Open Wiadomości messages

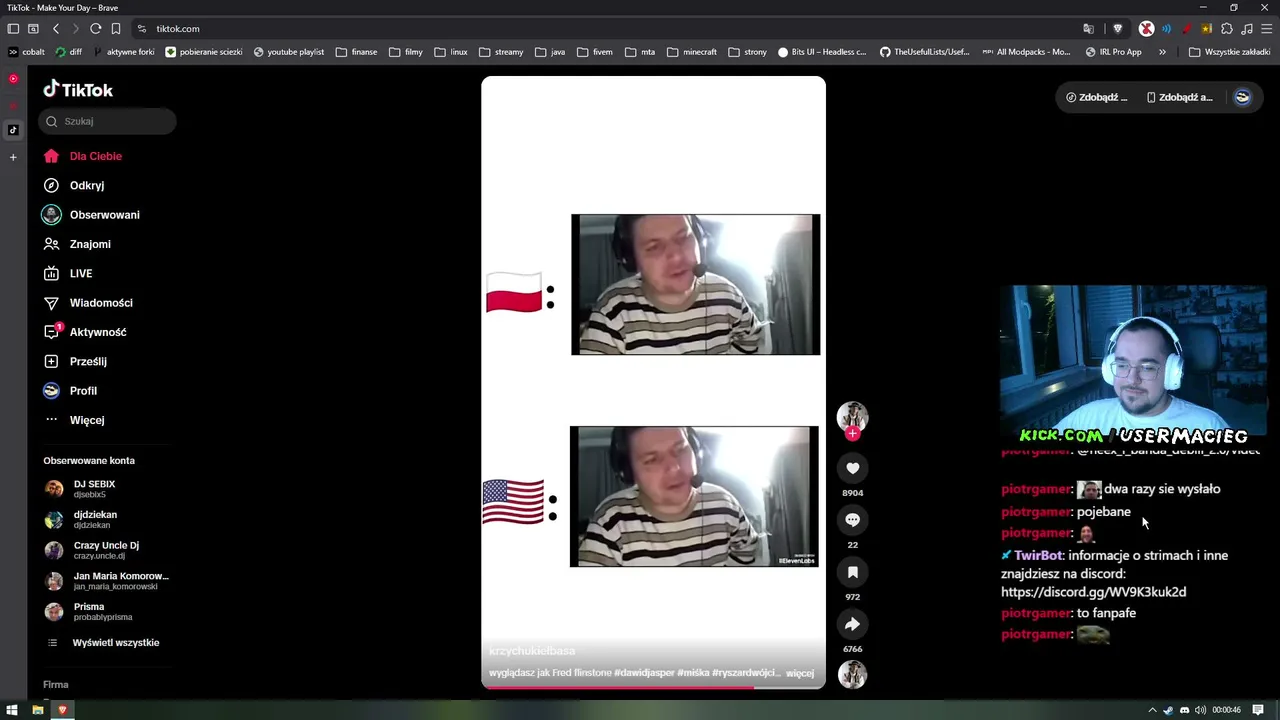point(88,303)
